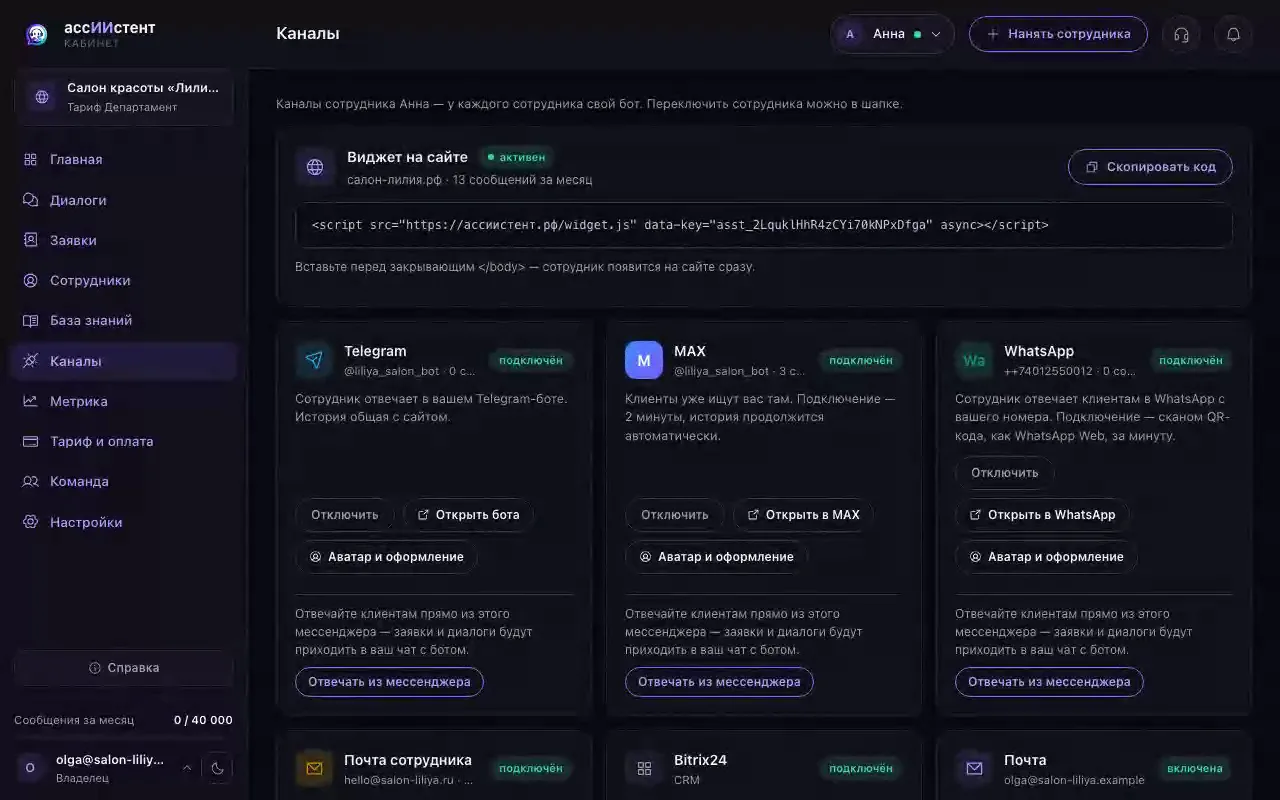This screenshot has width=1280, height=800.
Task: Open Настройки page
Action: [124, 522]
